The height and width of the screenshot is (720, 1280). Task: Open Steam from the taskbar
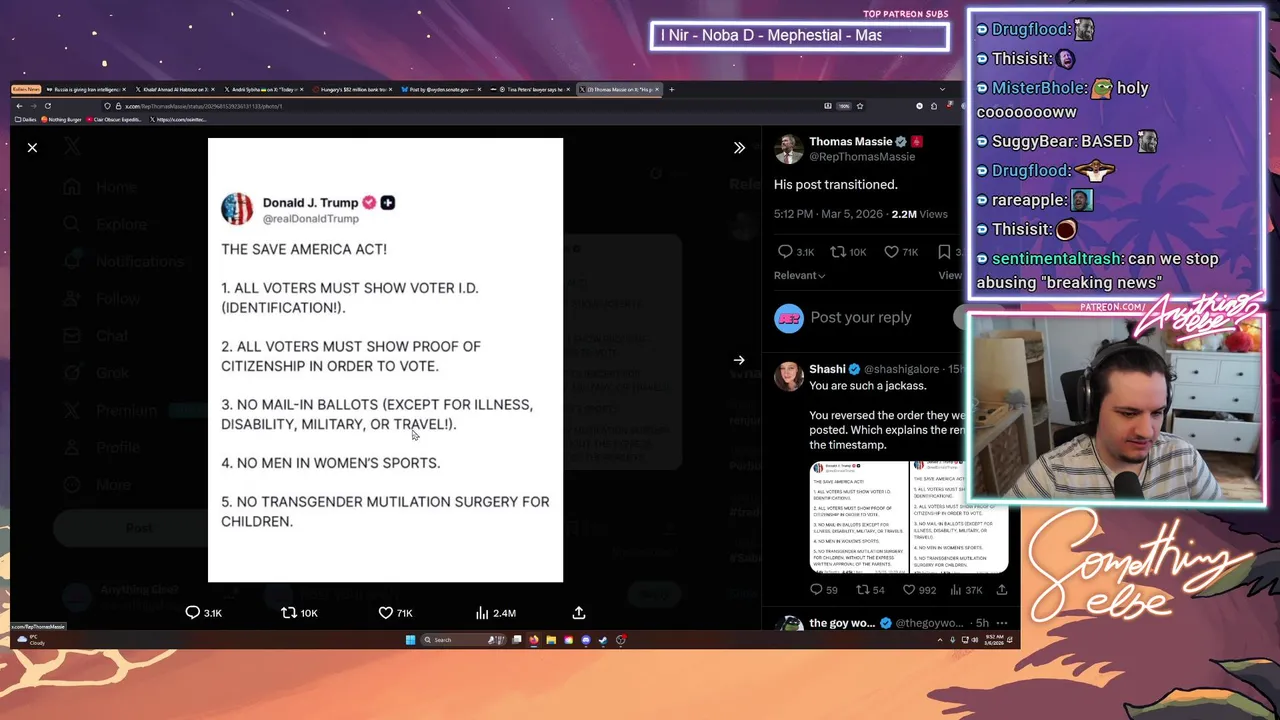pyautogui.click(x=603, y=640)
